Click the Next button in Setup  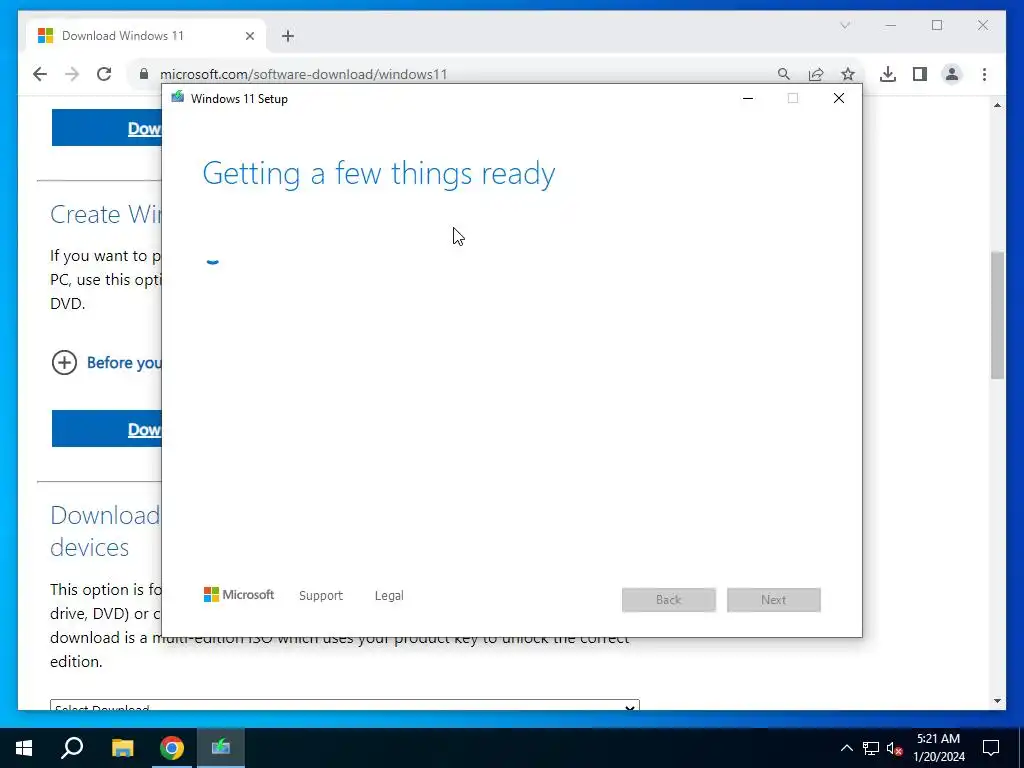point(774,600)
